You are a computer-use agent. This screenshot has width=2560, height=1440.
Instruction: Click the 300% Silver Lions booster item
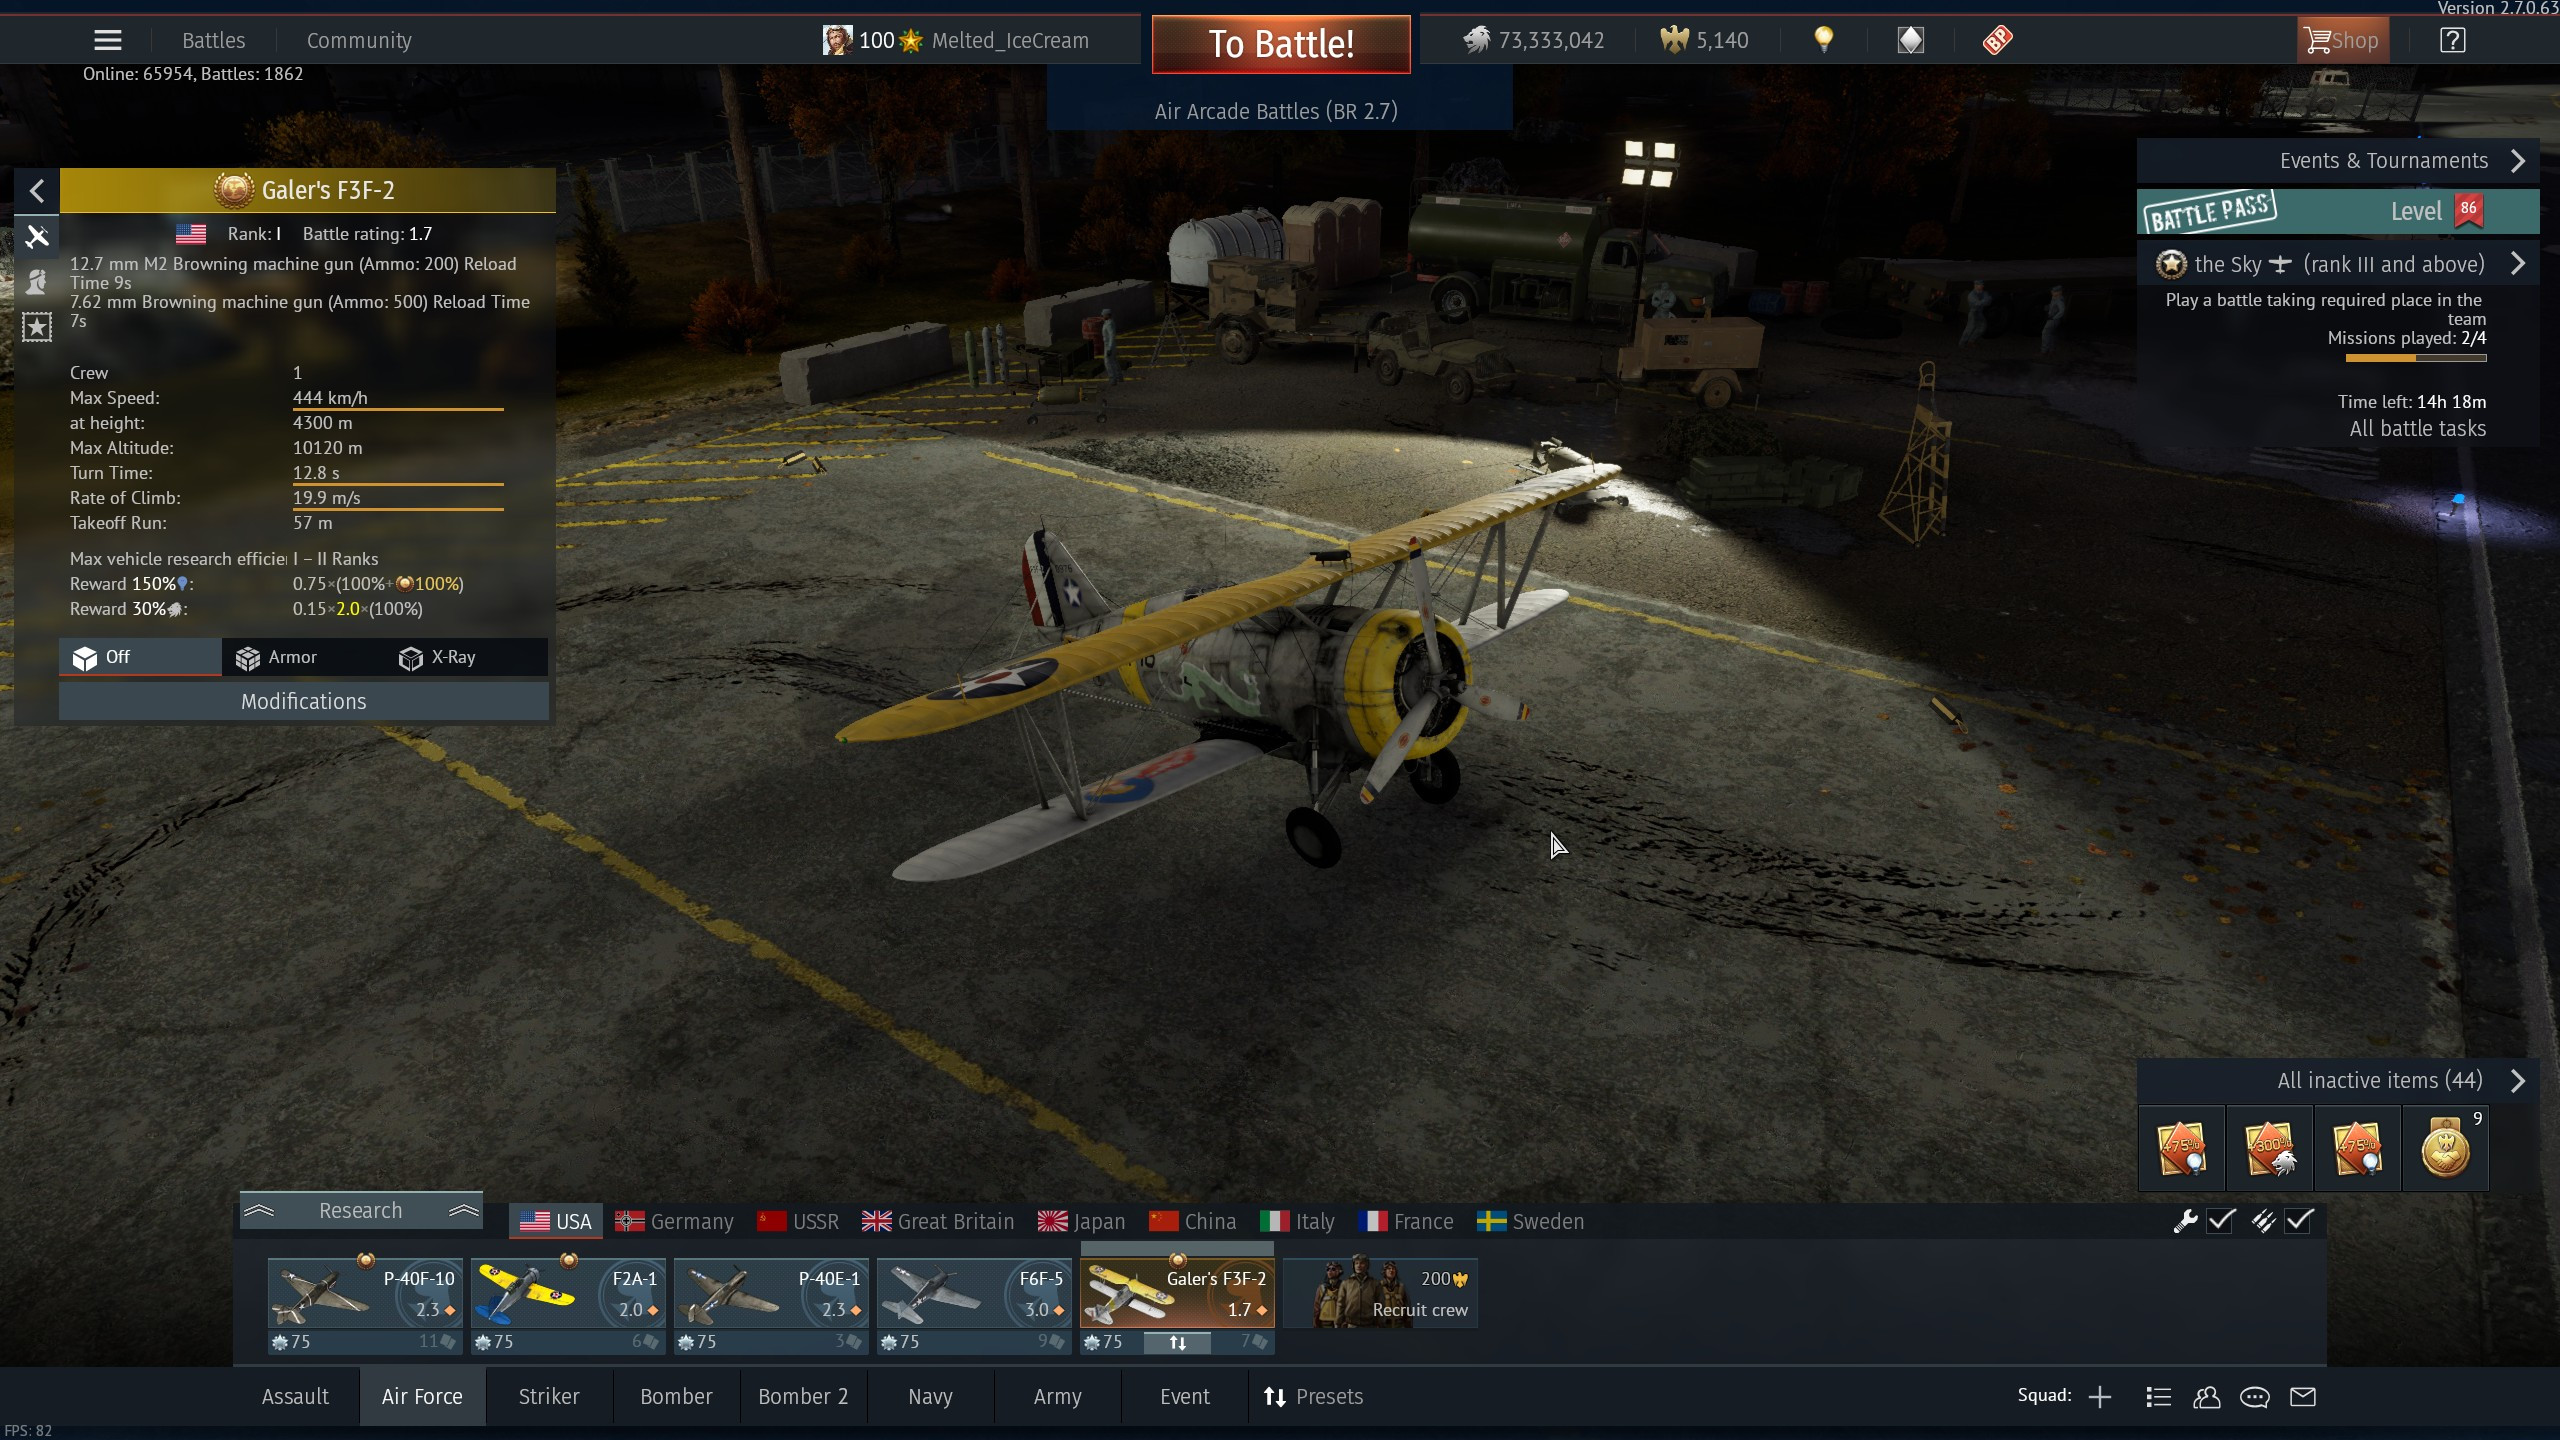[2270, 1148]
